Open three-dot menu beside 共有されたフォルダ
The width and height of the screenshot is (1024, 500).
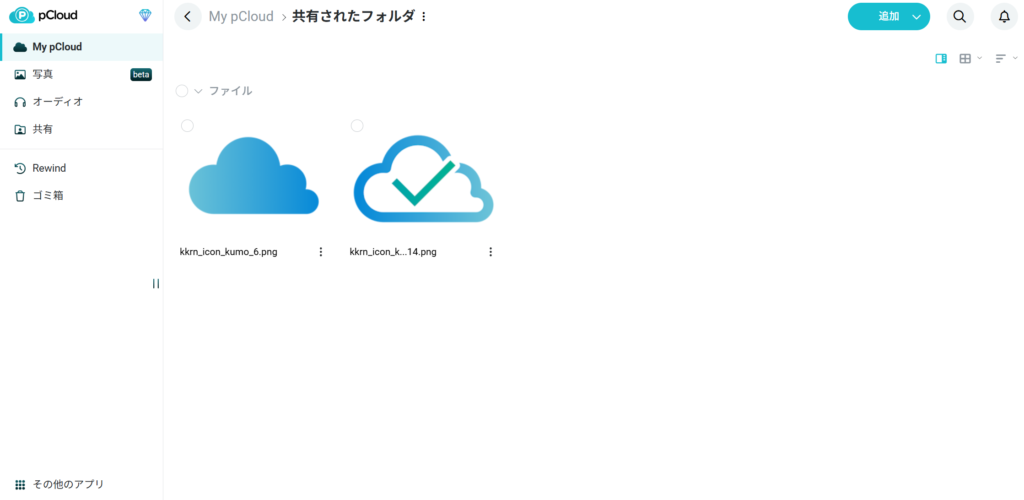click(x=424, y=17)
